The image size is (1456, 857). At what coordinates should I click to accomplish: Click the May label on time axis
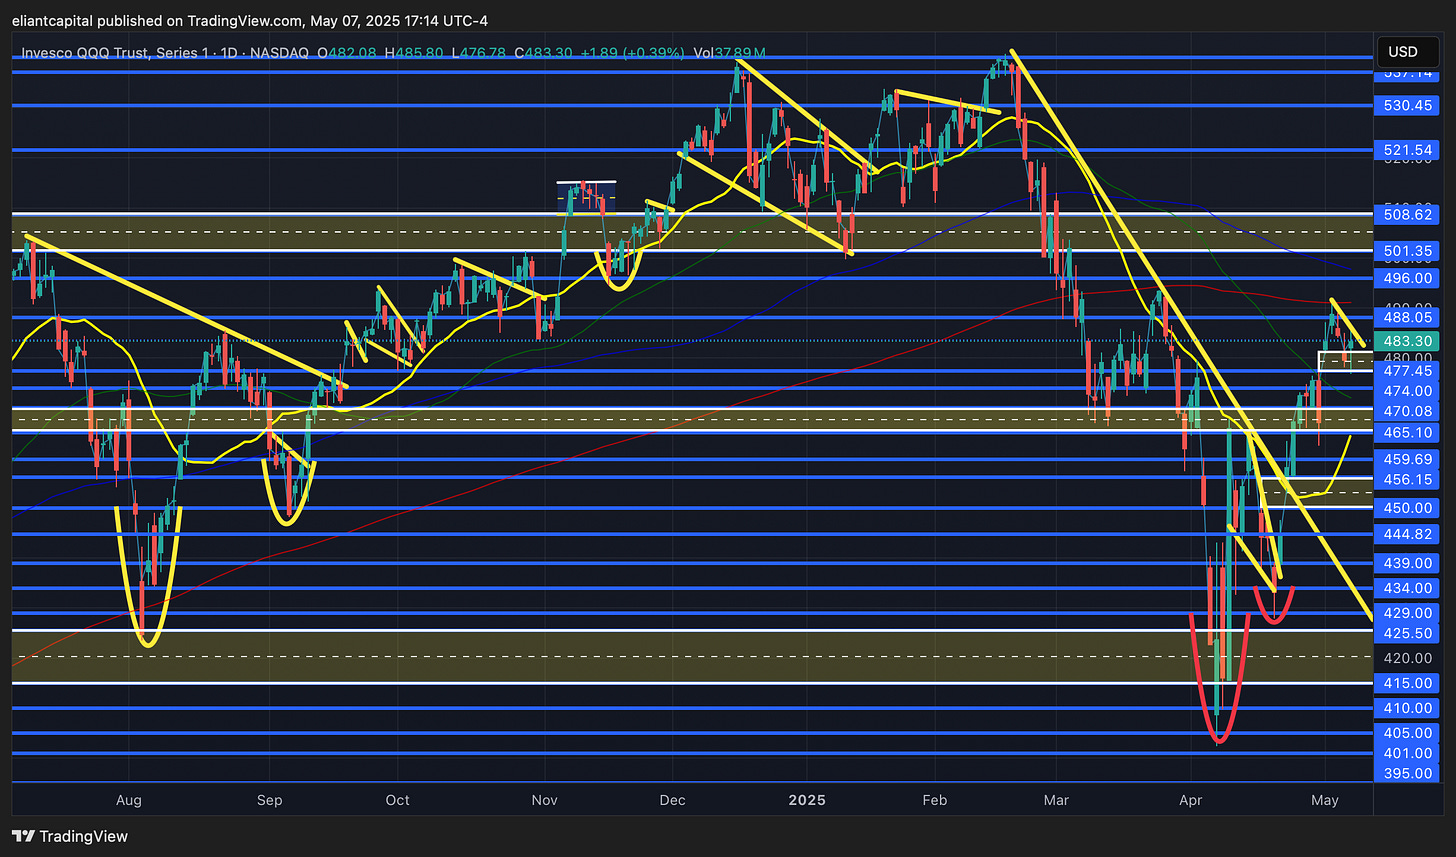(1324, 800)
